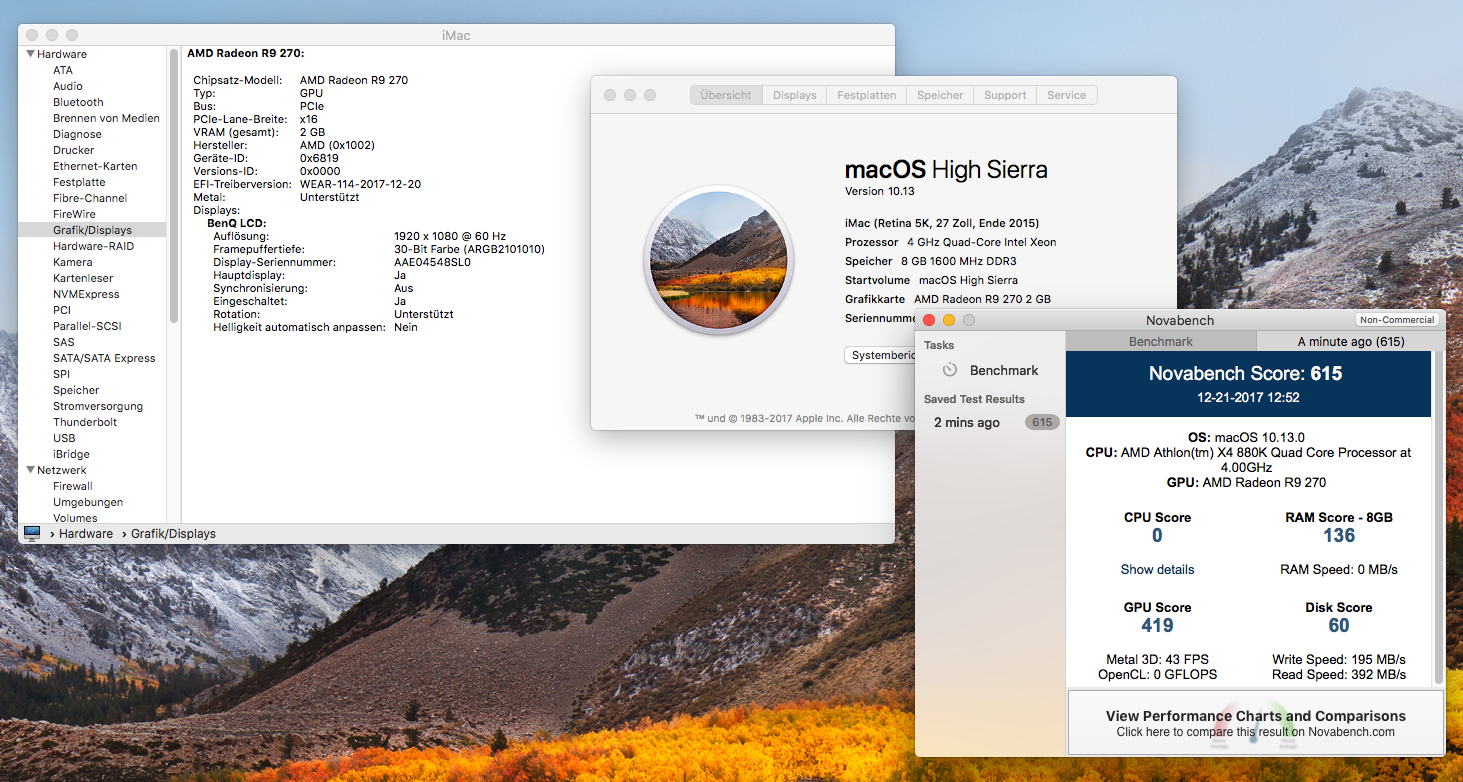Click the resolution value '1920 x 1080 @ 60 Hz'
The height and width of the screenshot is (782, 1463).
451,236
